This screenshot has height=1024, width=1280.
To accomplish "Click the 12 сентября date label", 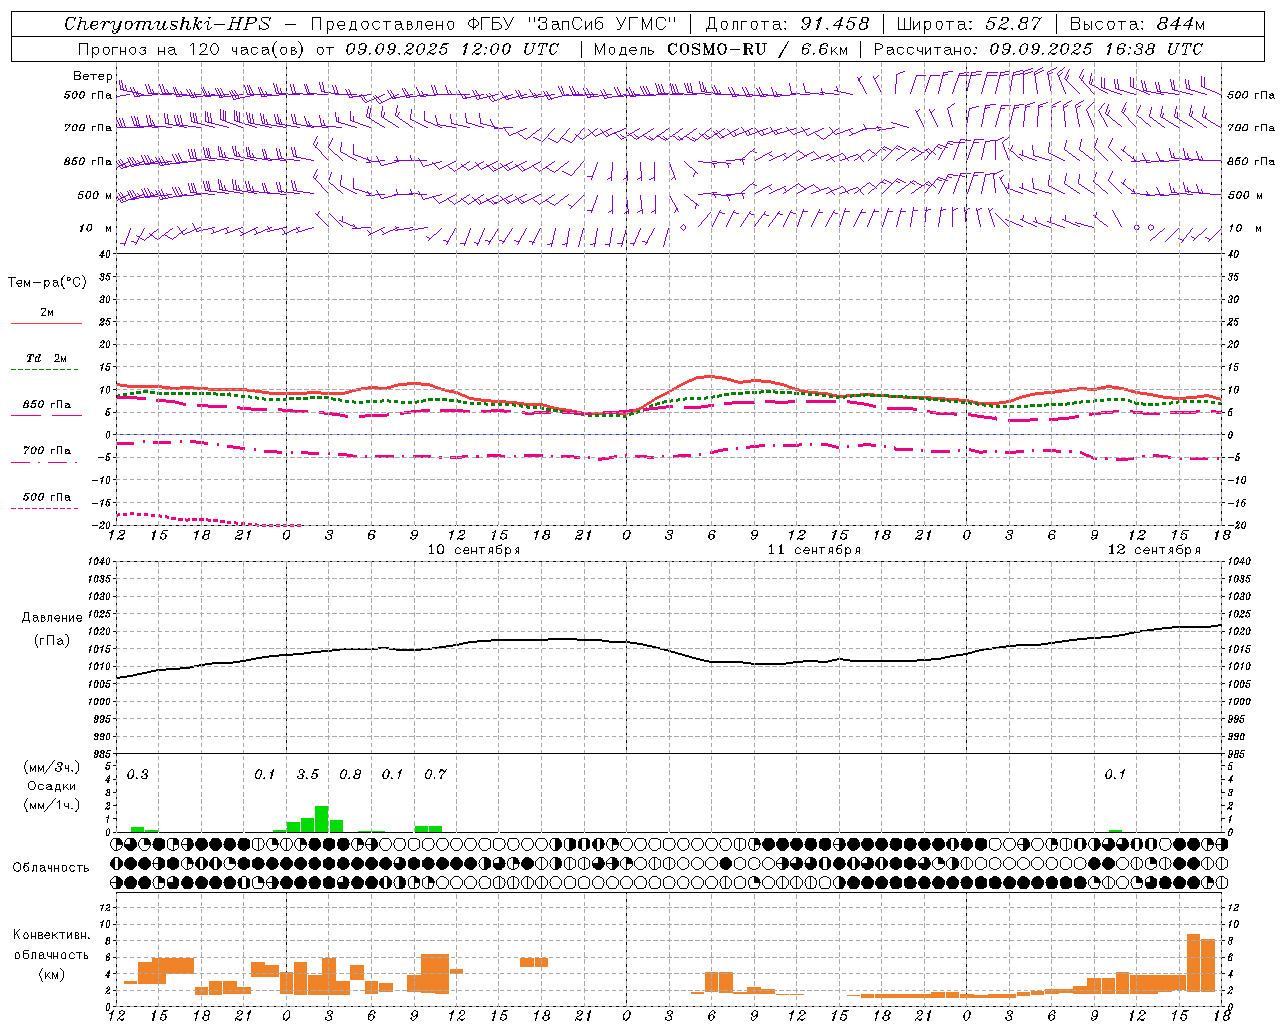I will pos(1154,550).
